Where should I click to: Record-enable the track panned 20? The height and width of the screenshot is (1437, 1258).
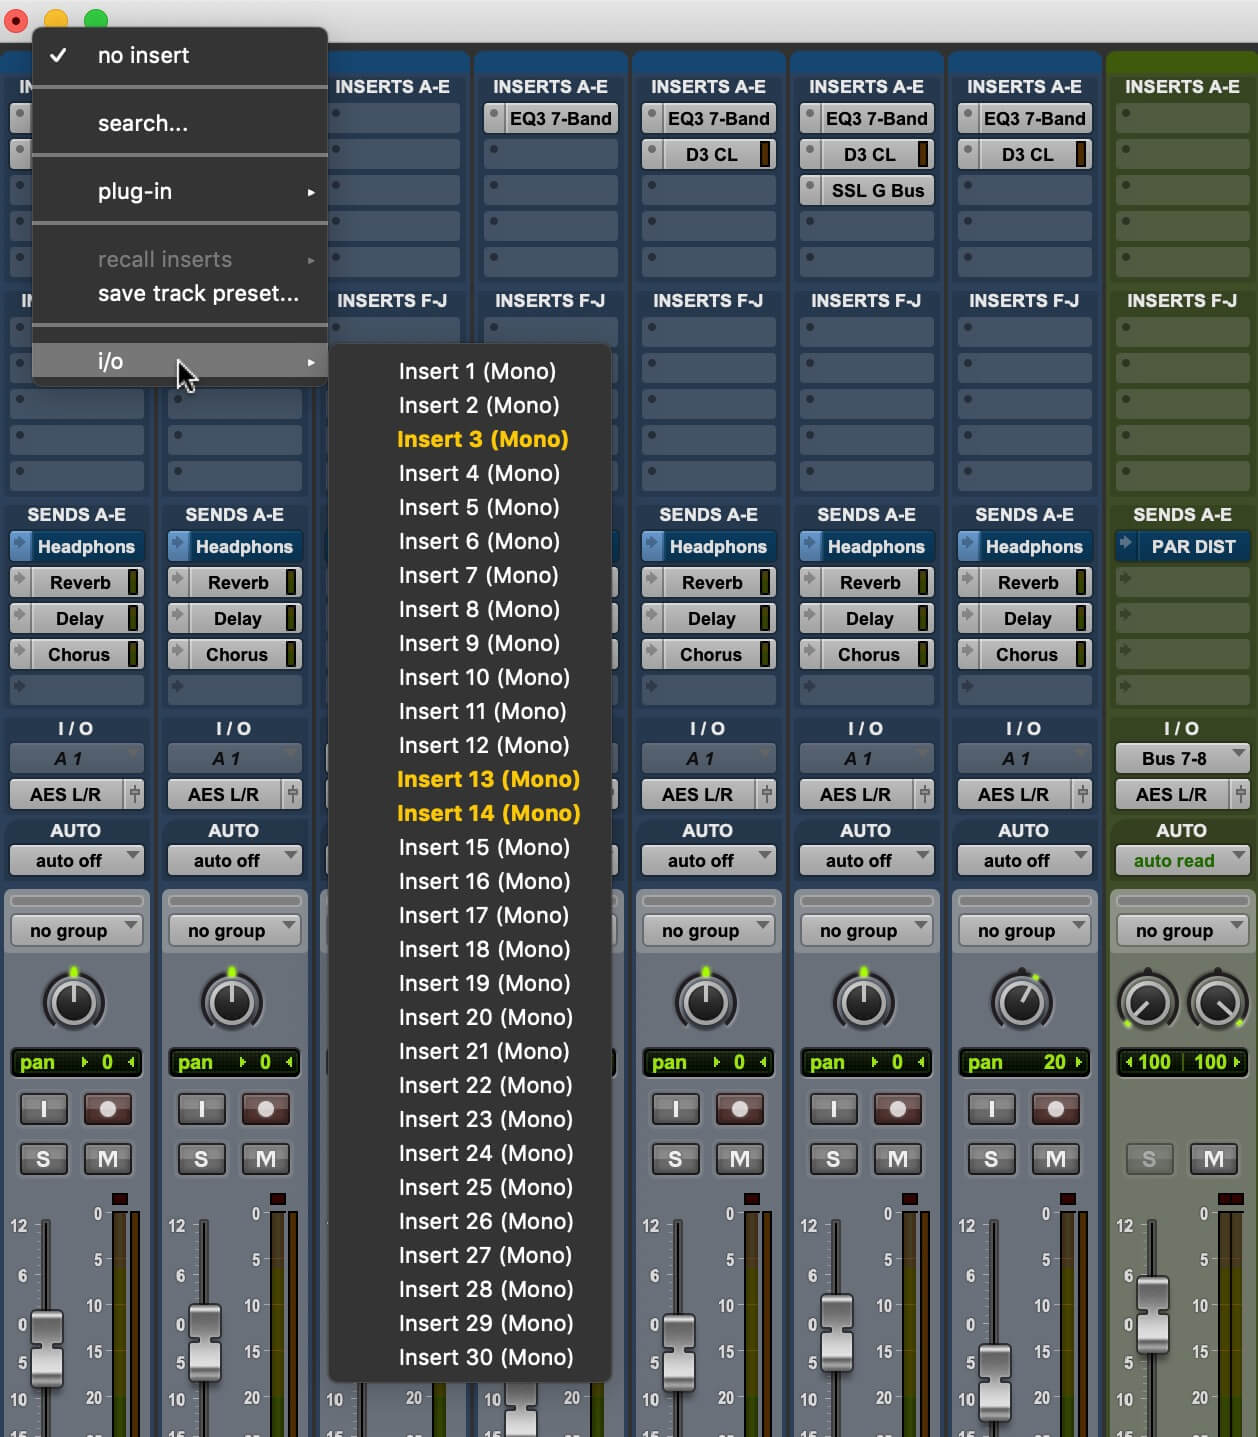tap(1055, 1108)
